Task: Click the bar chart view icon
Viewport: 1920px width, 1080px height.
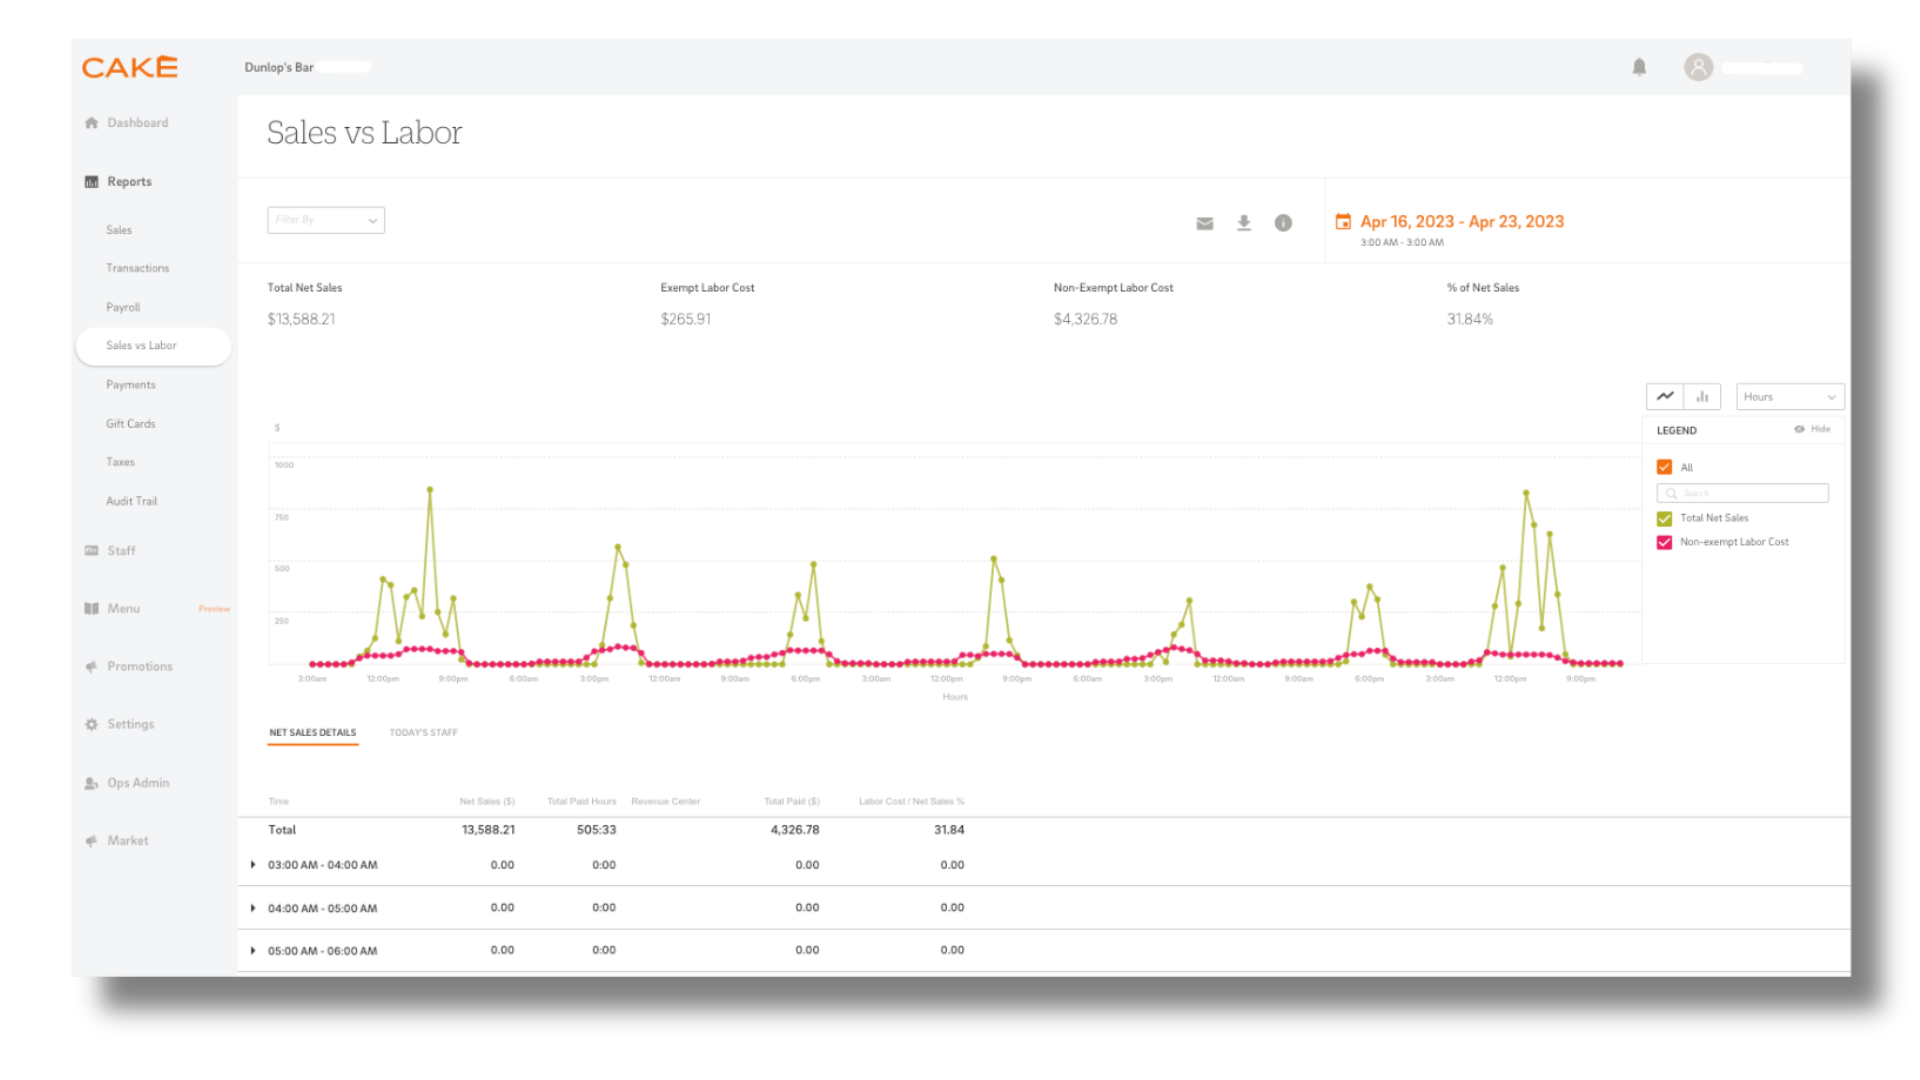Action: pos(1702,396)
